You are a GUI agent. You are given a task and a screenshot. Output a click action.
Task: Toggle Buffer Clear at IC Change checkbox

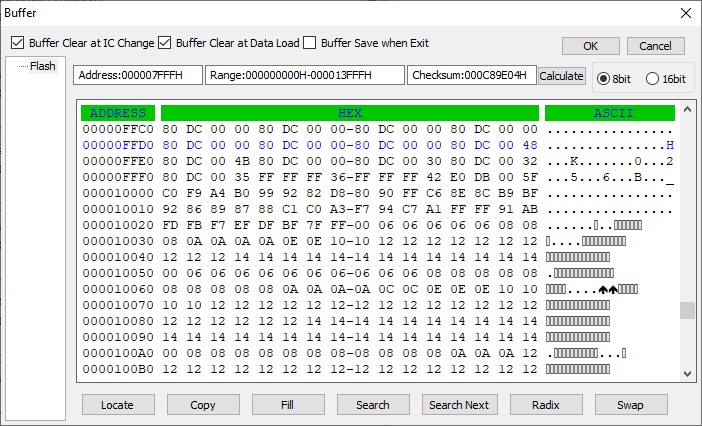[x=18, y=43]
